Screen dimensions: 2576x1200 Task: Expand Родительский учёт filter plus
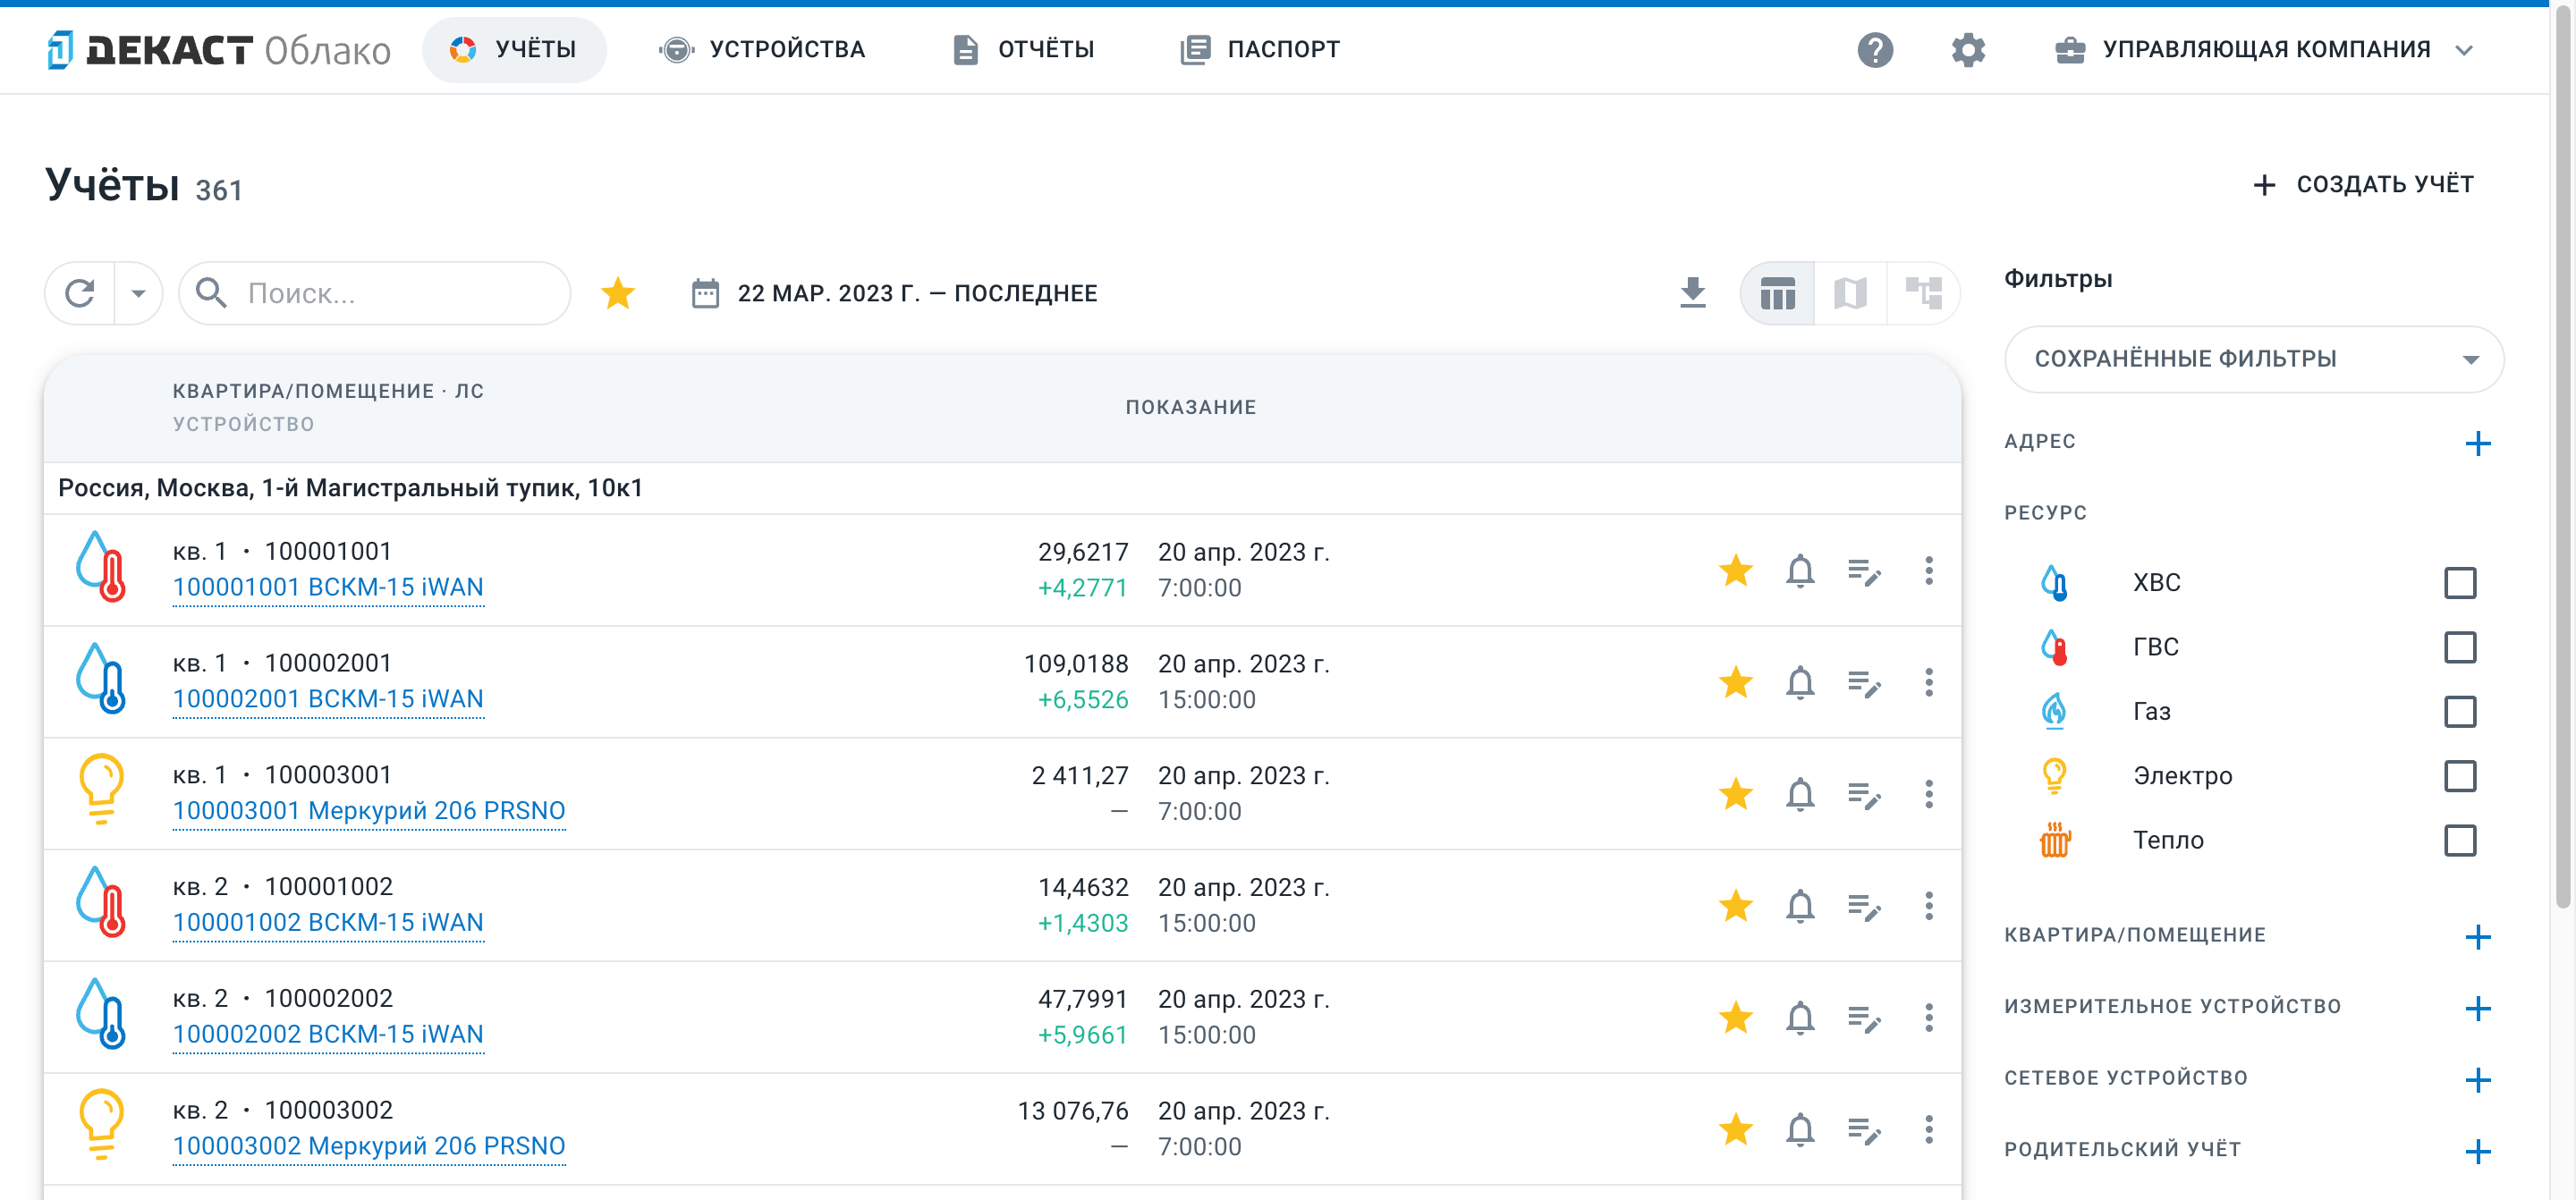[2477, 1151]
